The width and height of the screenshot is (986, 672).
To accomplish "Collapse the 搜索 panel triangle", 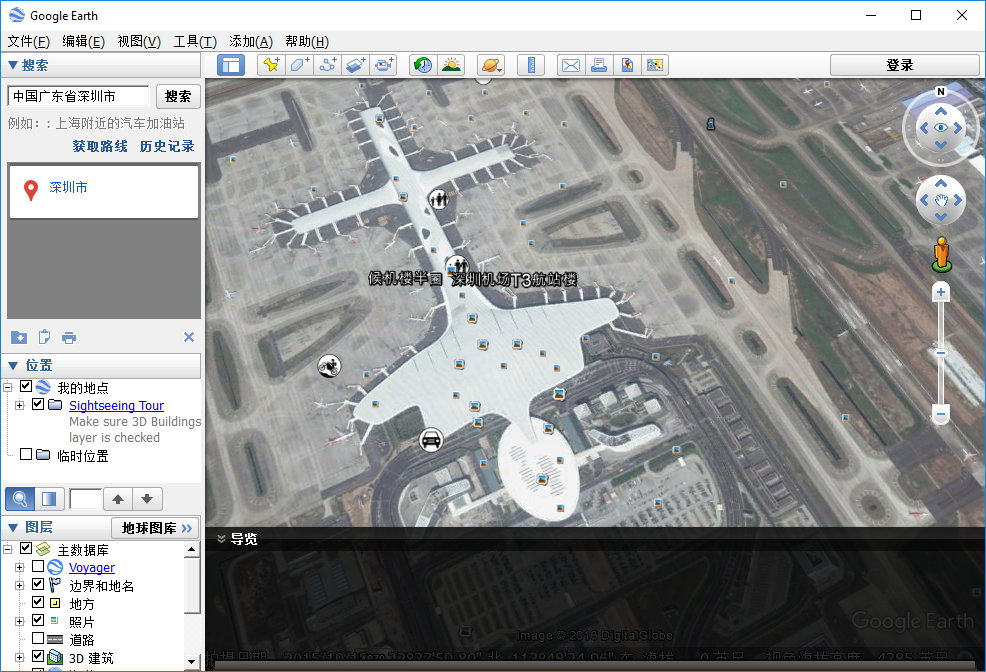I will [13, 65].
